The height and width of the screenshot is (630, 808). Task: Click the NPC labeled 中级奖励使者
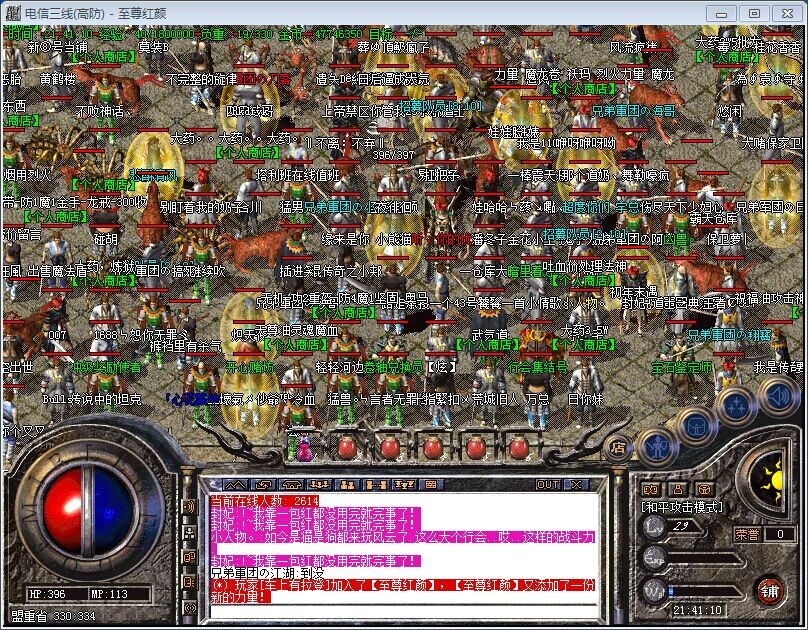coord(107,367)
